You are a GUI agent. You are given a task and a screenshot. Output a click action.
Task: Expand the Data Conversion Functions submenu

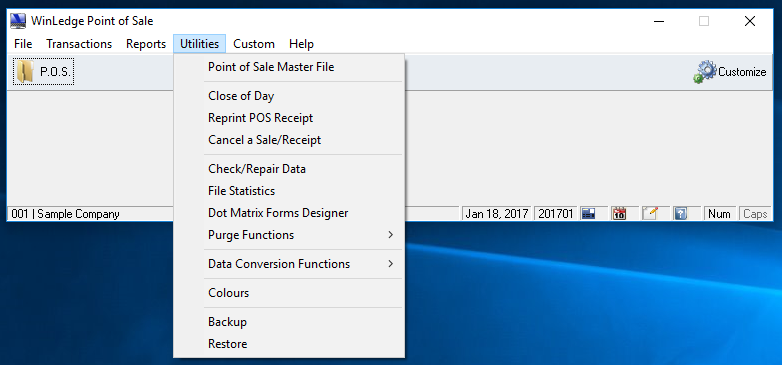pos(289,264)
